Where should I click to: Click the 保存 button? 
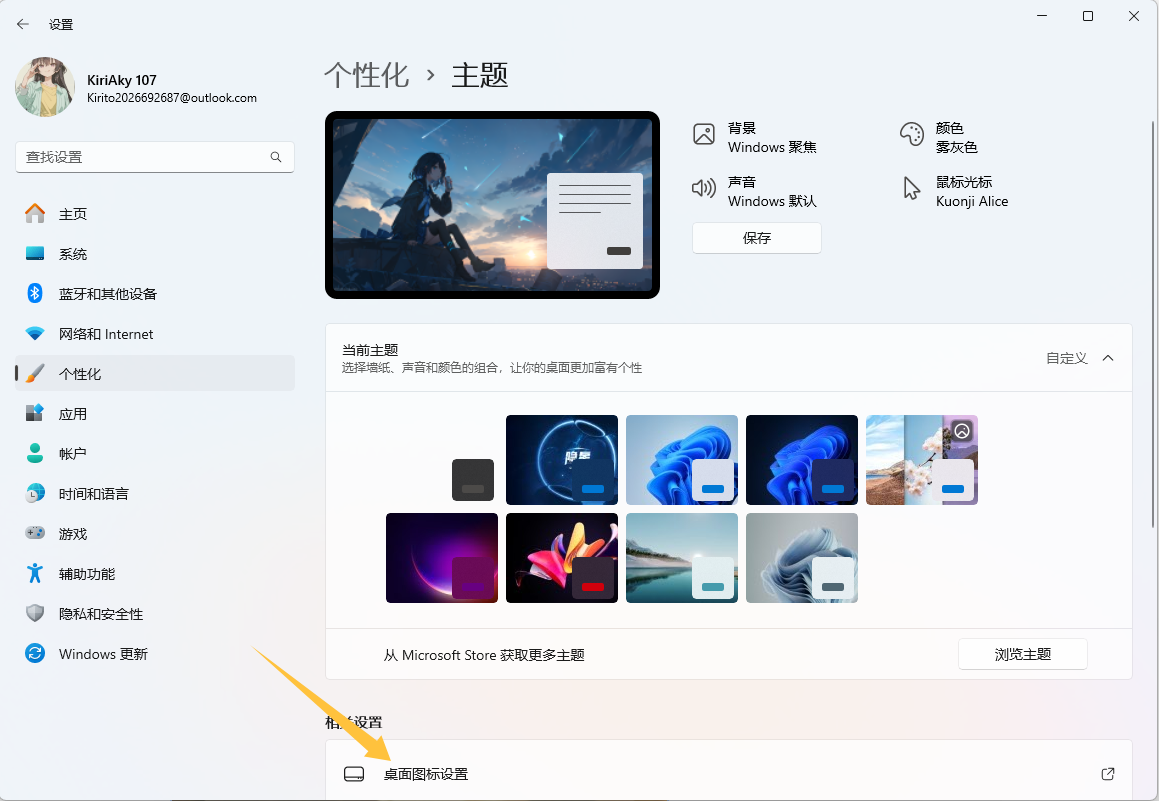pos(756,238)
